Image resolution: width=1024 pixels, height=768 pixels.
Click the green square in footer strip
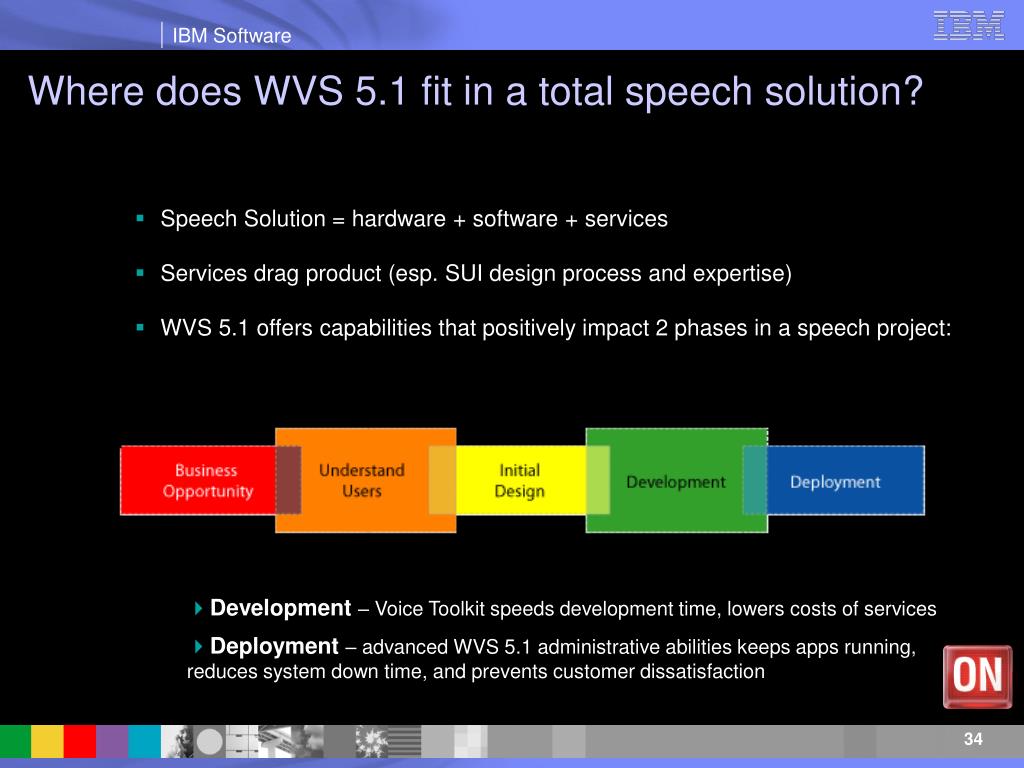16,741
